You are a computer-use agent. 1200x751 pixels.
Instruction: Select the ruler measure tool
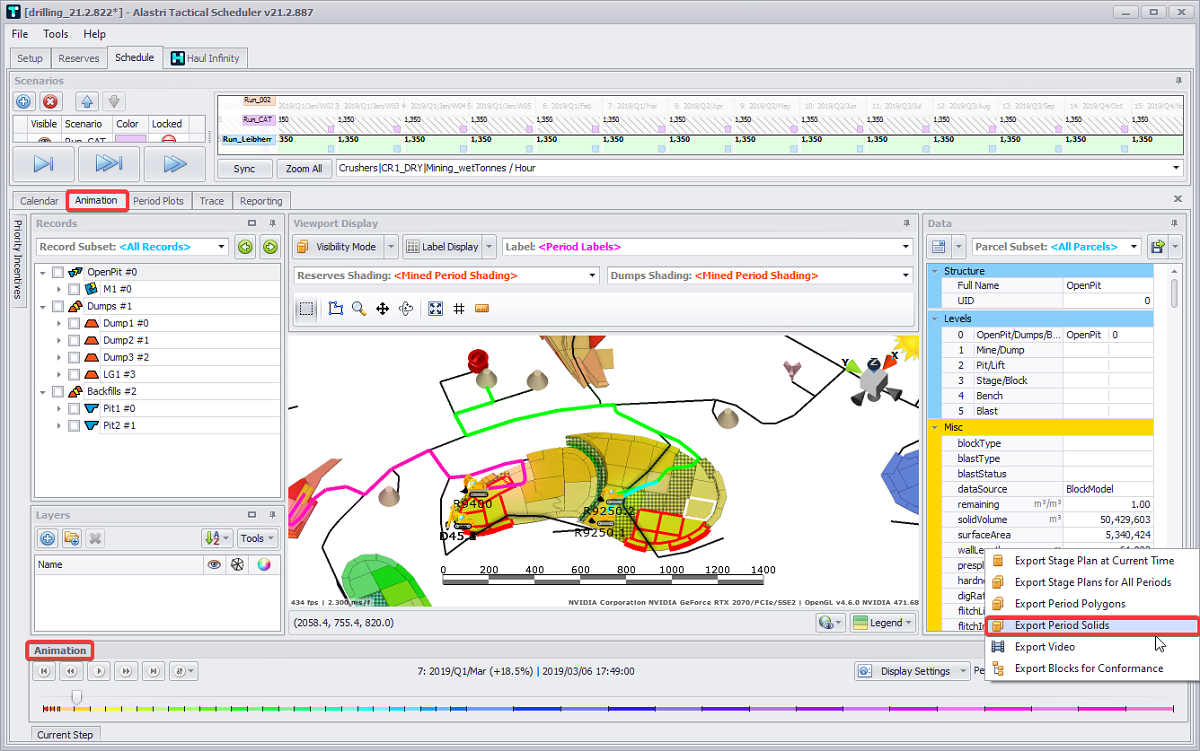coord(481,309)
